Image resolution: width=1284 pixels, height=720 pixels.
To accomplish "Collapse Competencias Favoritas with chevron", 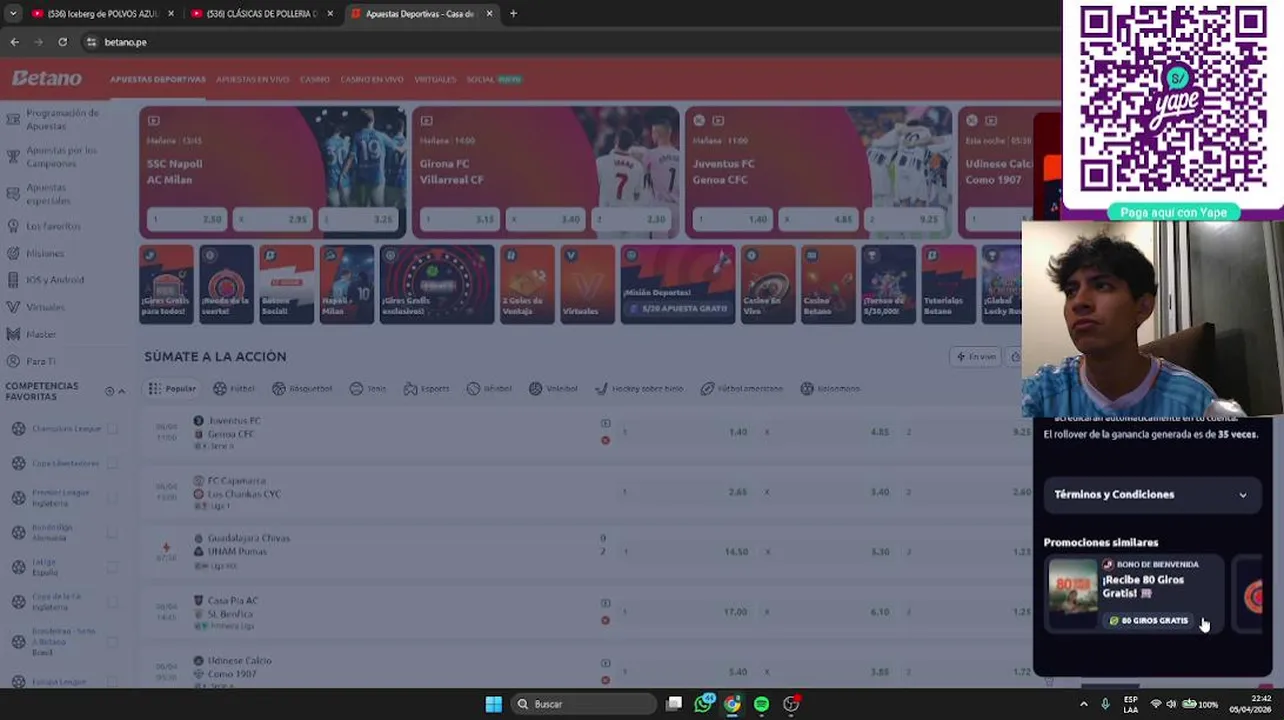I will 122,391.
